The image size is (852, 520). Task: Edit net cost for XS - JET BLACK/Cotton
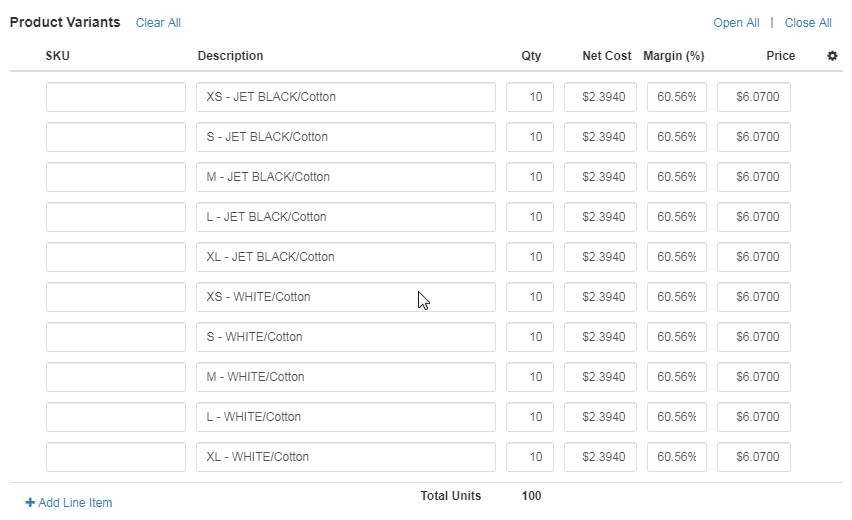tap(600, 97)
